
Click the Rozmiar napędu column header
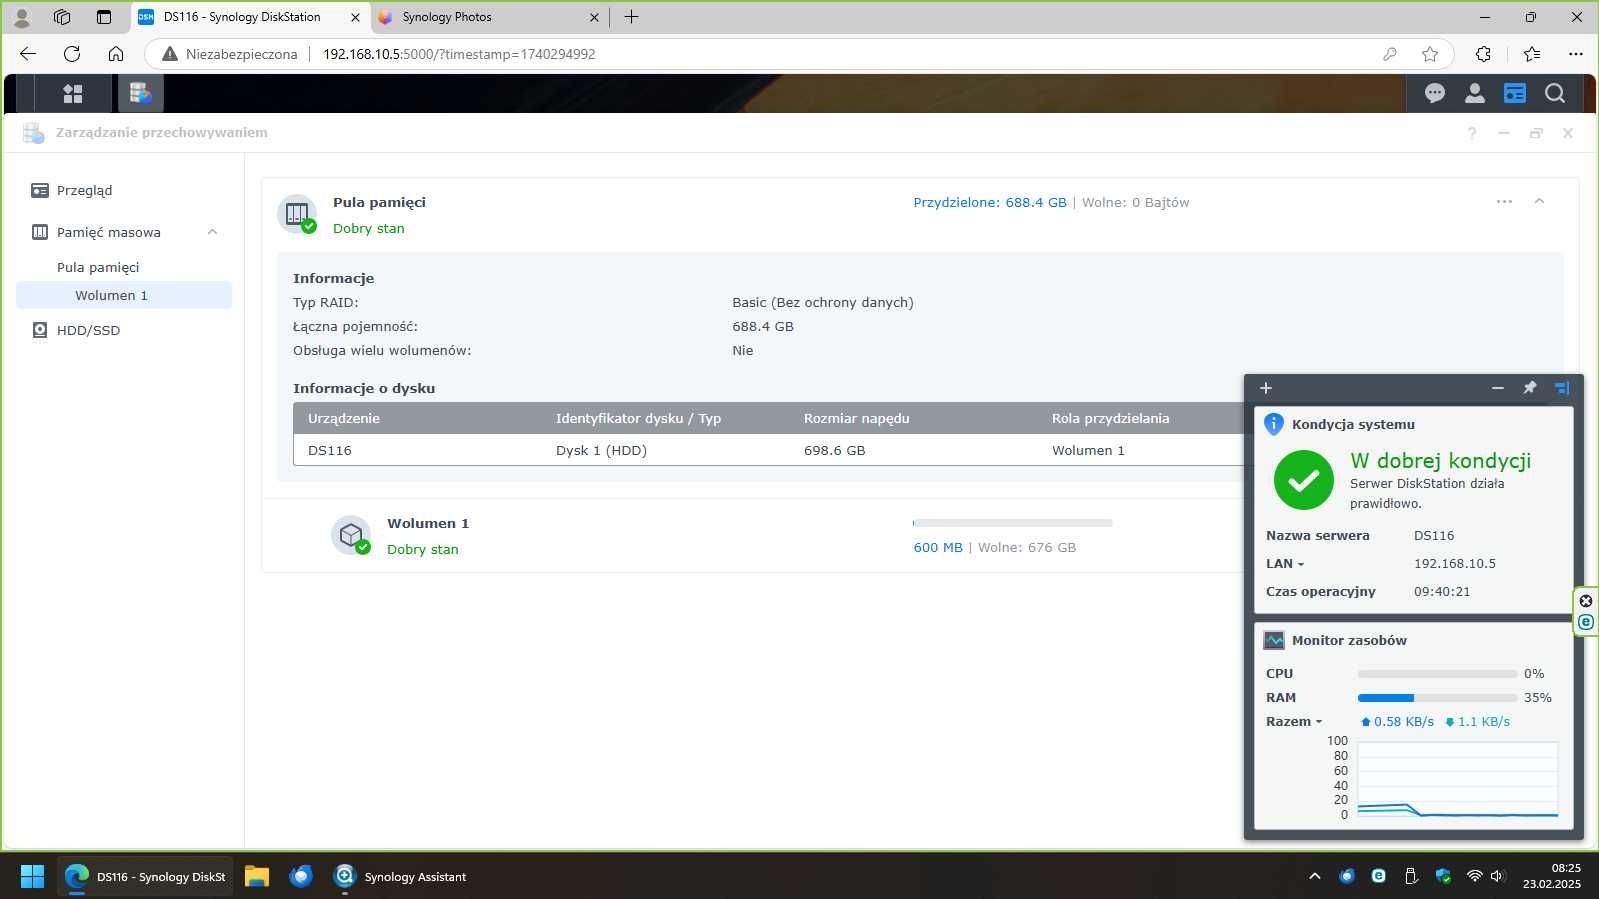point(857,418)
